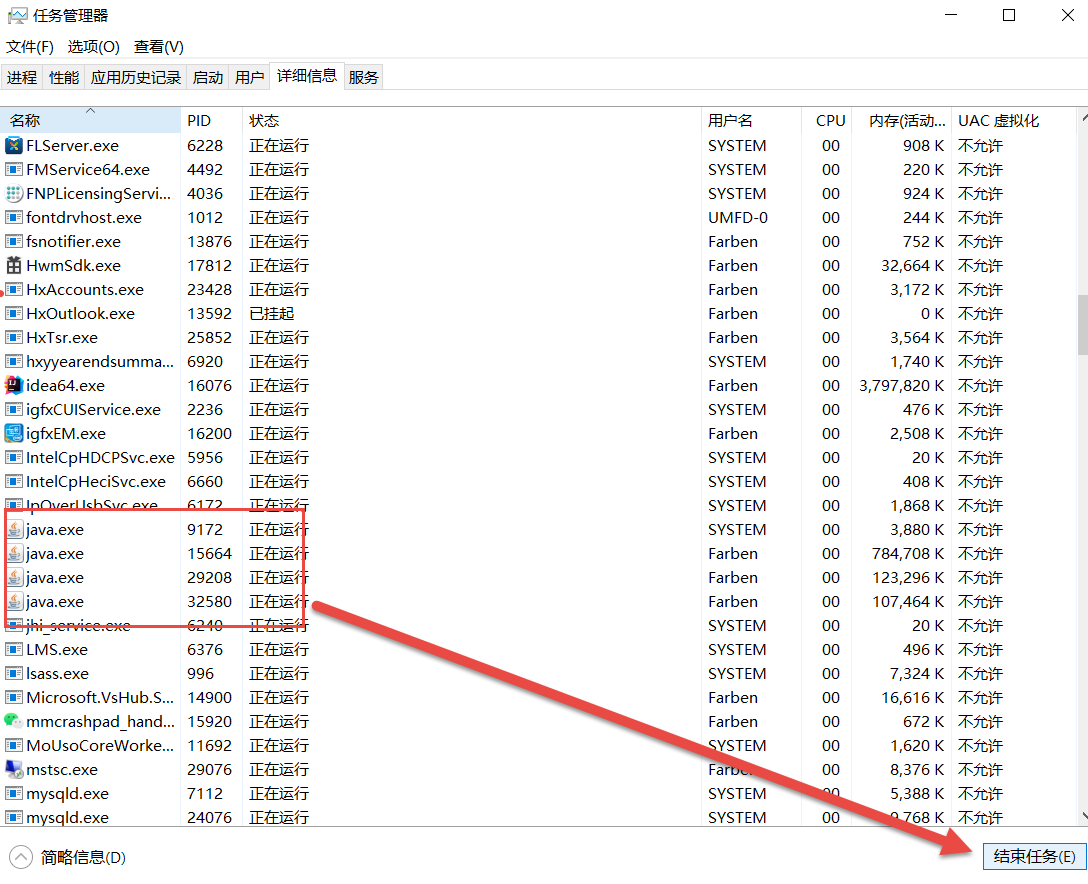
Task: Click java.exe icon with PID 9172
Action: 15,529
